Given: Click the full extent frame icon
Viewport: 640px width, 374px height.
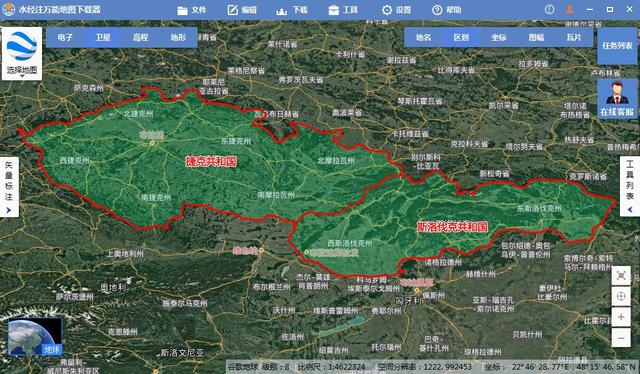Looking at the screenshot, I should click(621, 276).
